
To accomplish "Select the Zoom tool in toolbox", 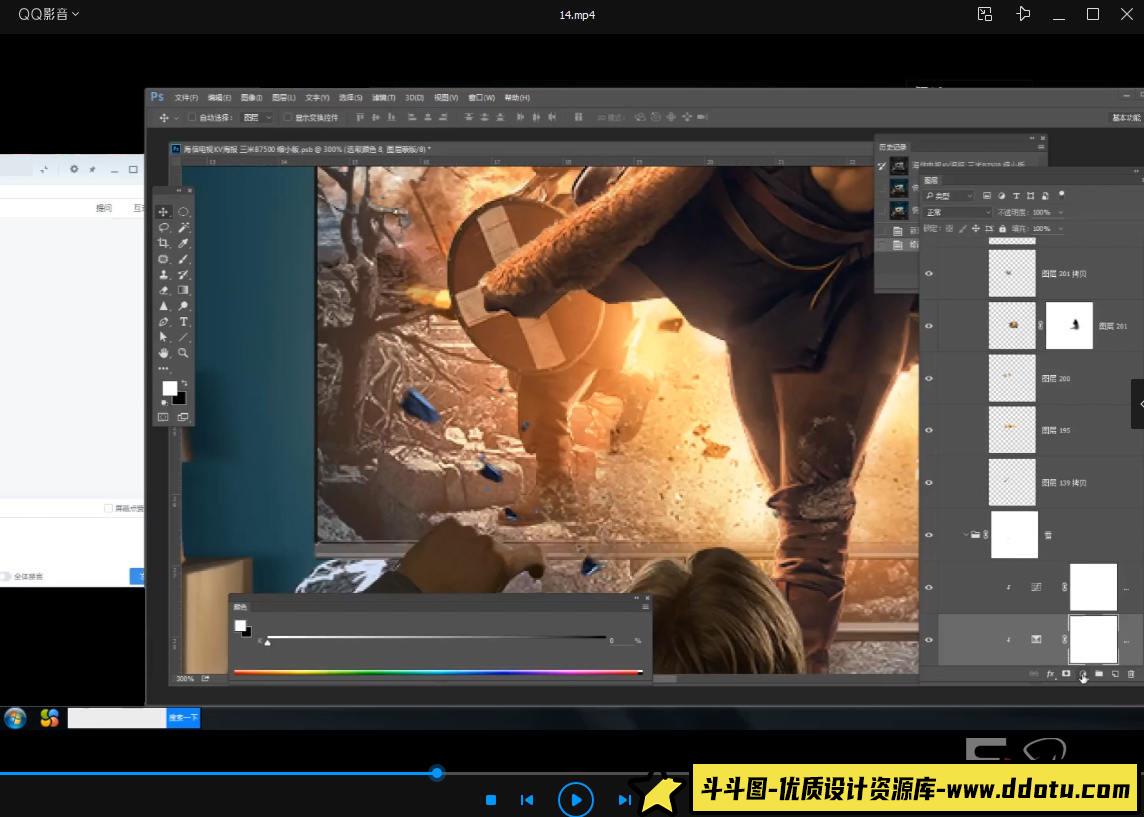I will point(183,353).
